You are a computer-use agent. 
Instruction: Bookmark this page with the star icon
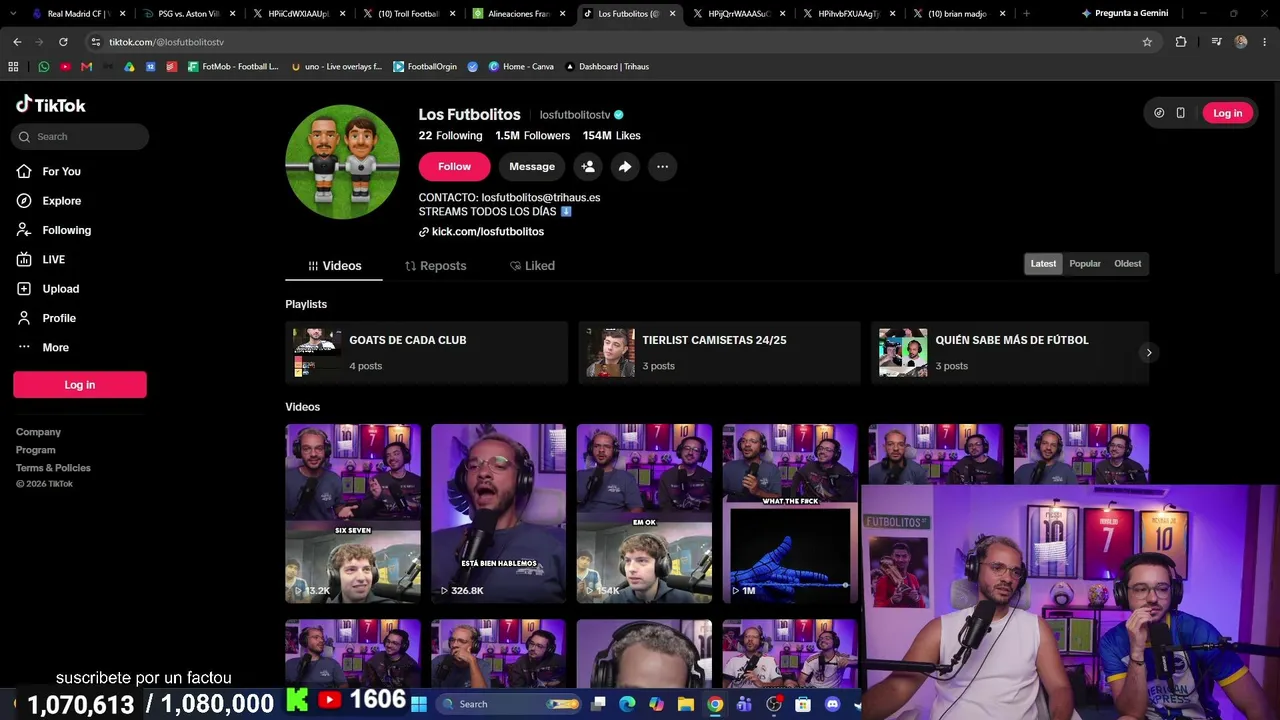coord(1147,42)
